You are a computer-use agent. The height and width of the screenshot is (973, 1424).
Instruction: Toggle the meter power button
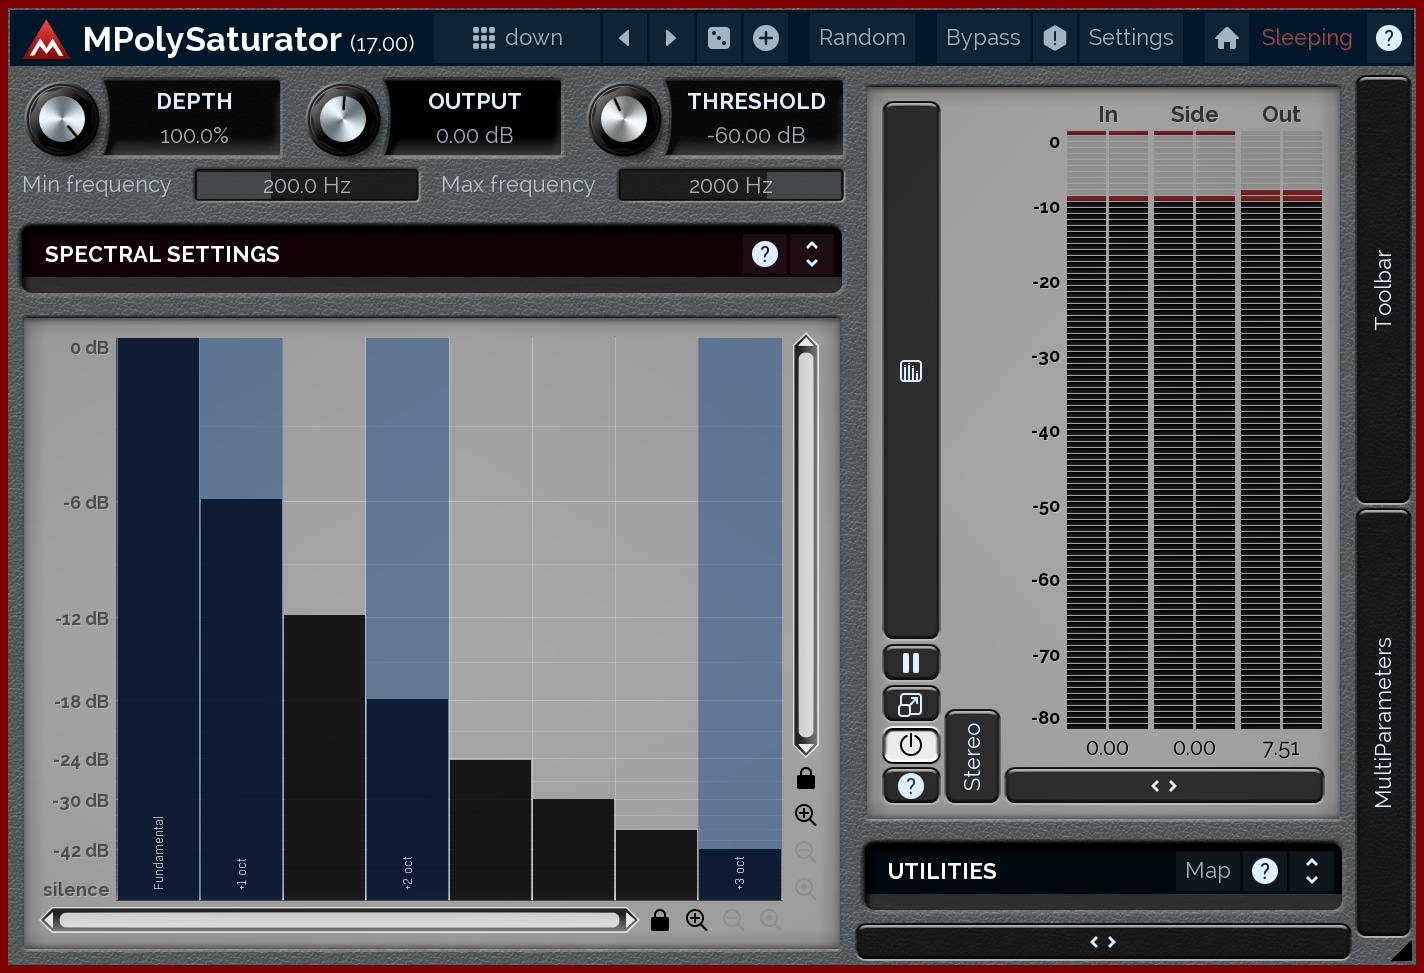[x=911, y=745]
